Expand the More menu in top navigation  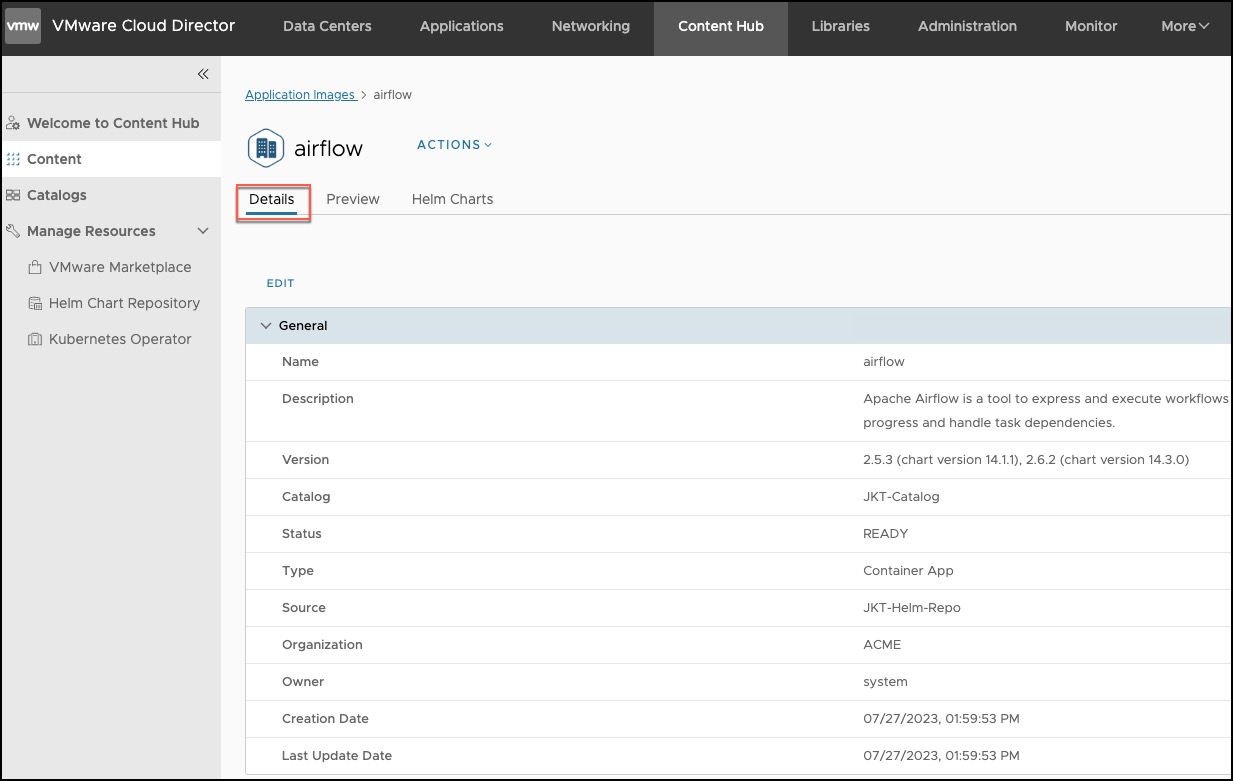pos(1185,26)
